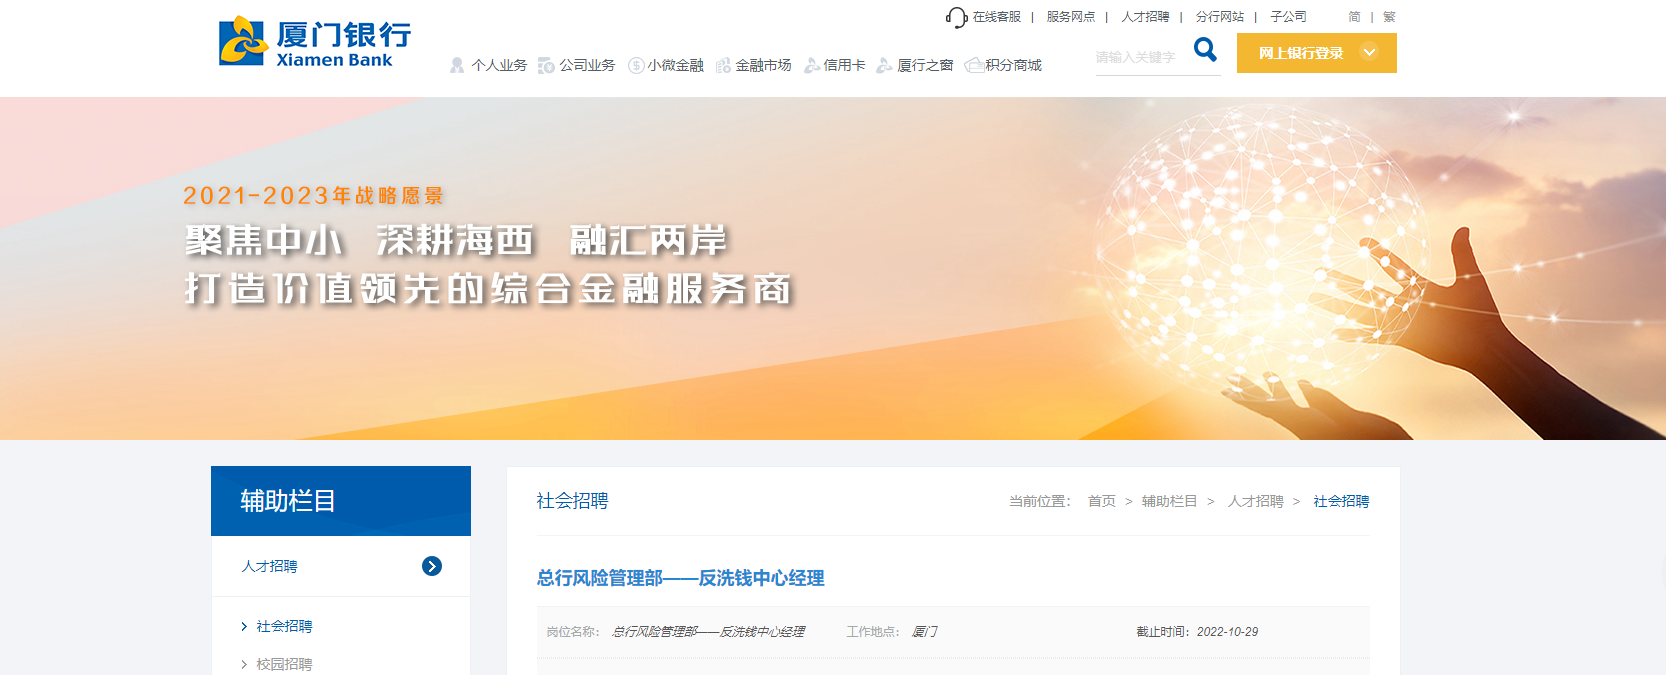Click the Xiamen Bank logo
1666x675 pixels.
pos(315,42)
